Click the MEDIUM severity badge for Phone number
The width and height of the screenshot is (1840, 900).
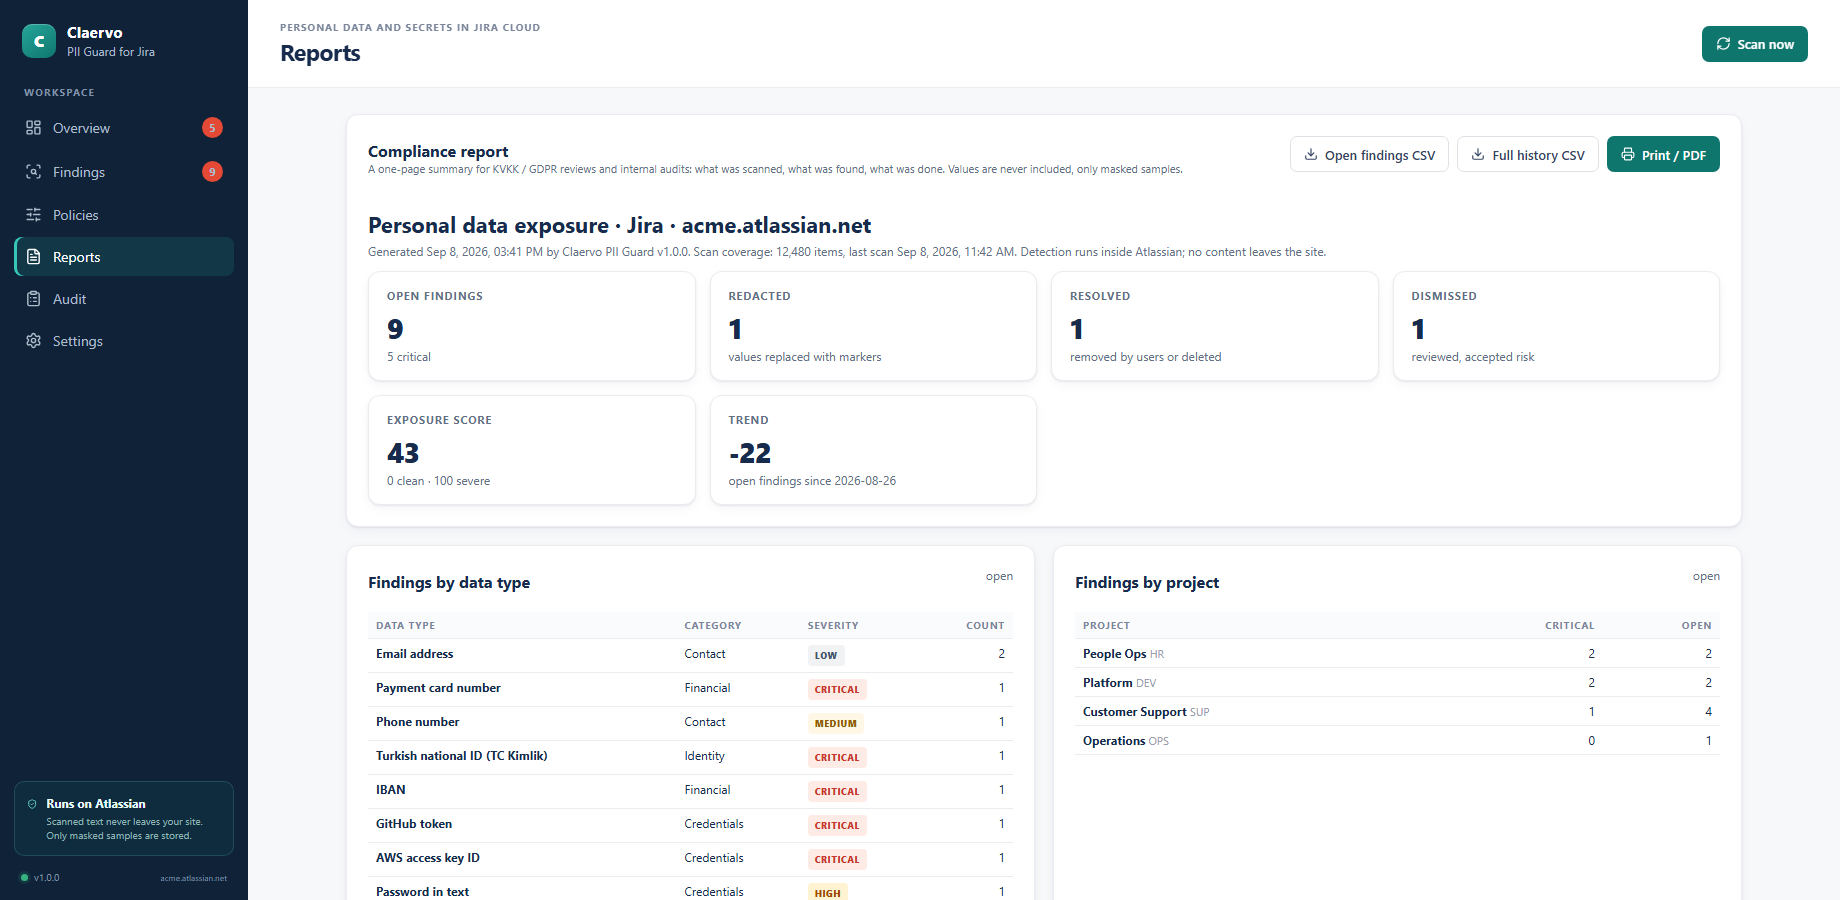click(x=836, y=724)
